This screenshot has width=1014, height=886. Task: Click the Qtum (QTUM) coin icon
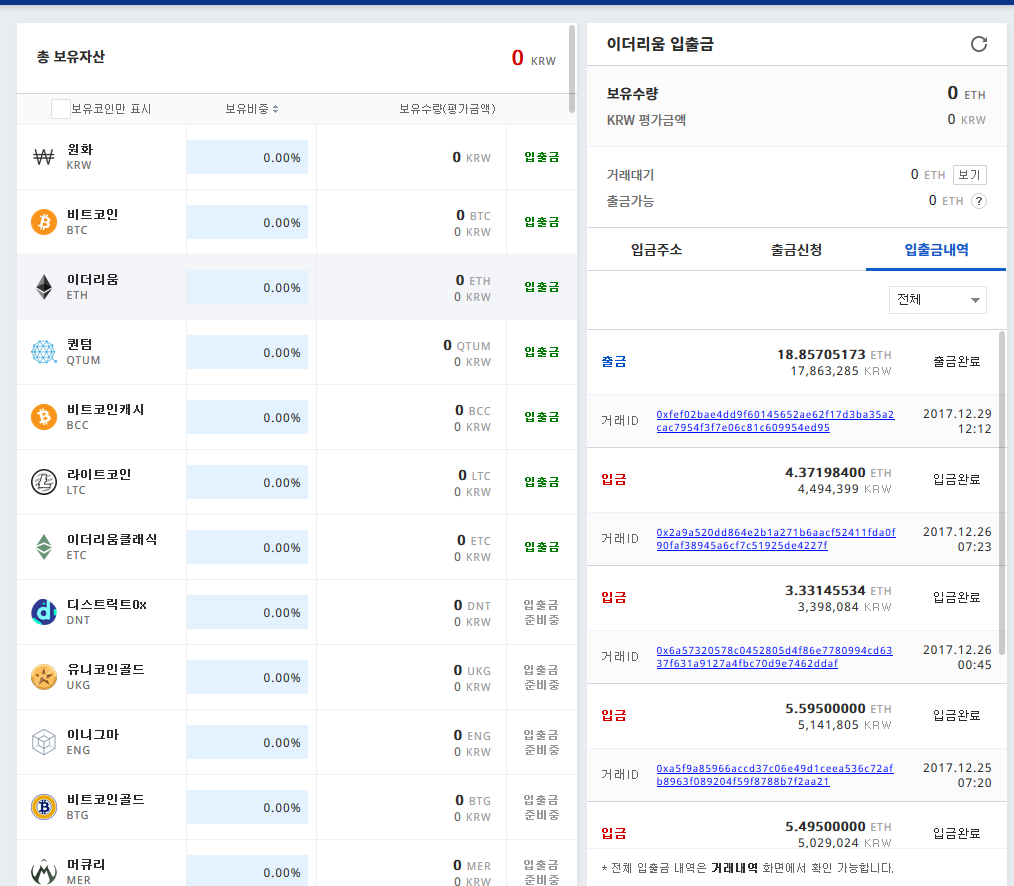click(44, 352)
